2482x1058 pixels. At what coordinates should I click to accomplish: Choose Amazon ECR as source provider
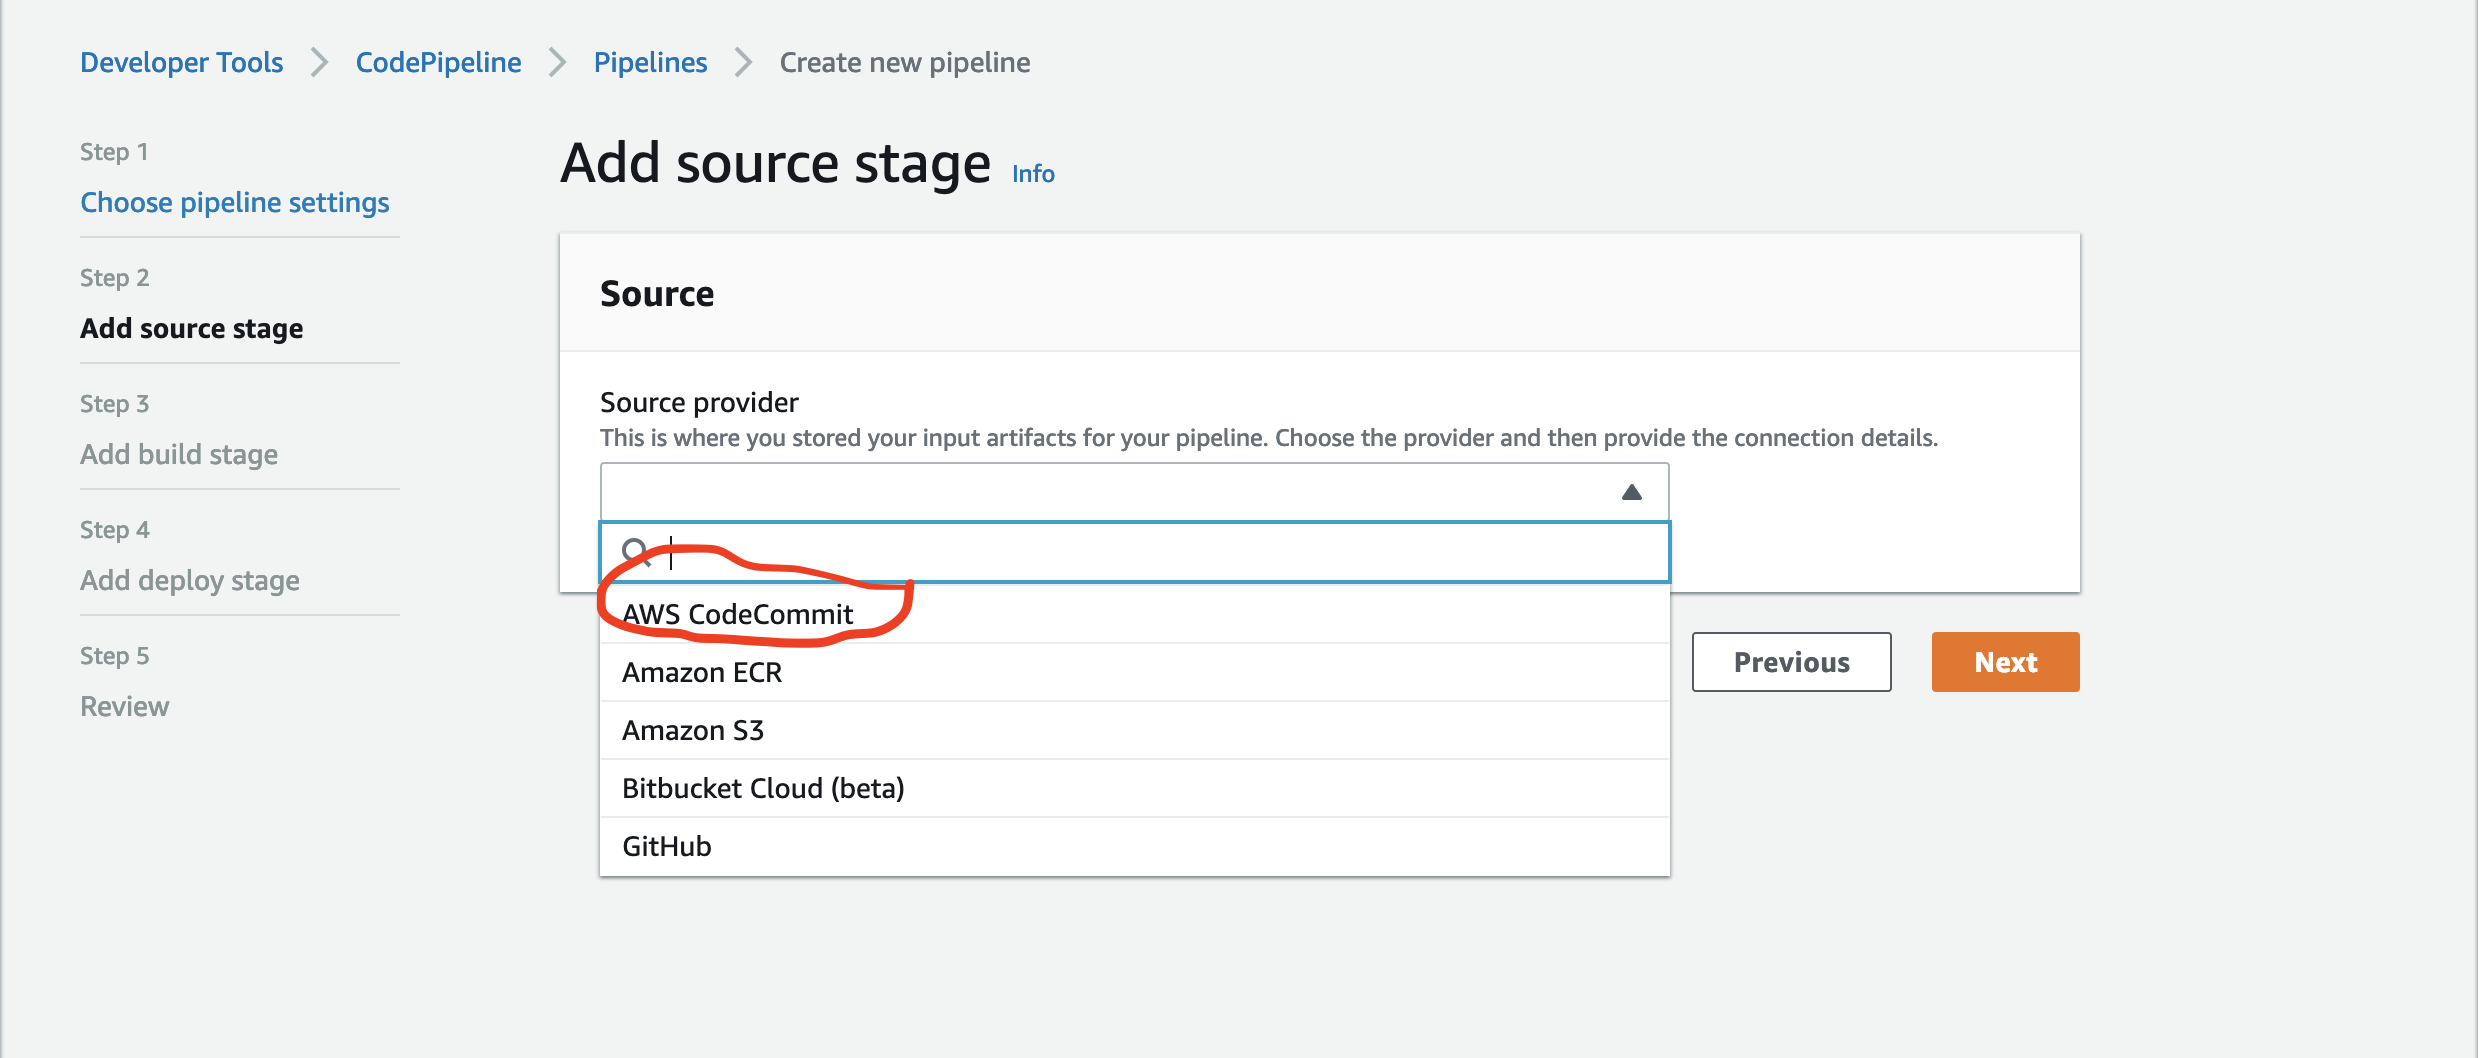coord(702,672)
